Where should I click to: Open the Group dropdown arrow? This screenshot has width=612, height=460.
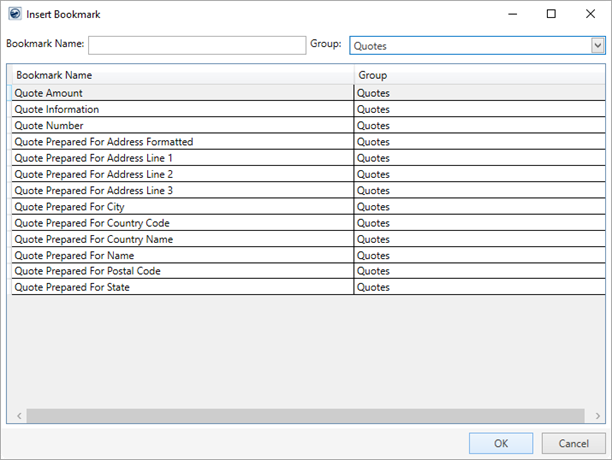597,45
